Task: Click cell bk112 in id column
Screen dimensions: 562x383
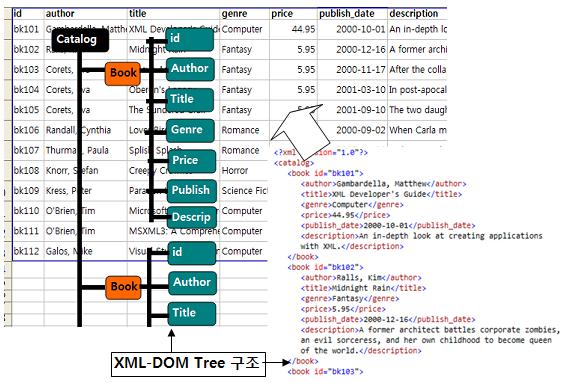Action: click(28, 252)
